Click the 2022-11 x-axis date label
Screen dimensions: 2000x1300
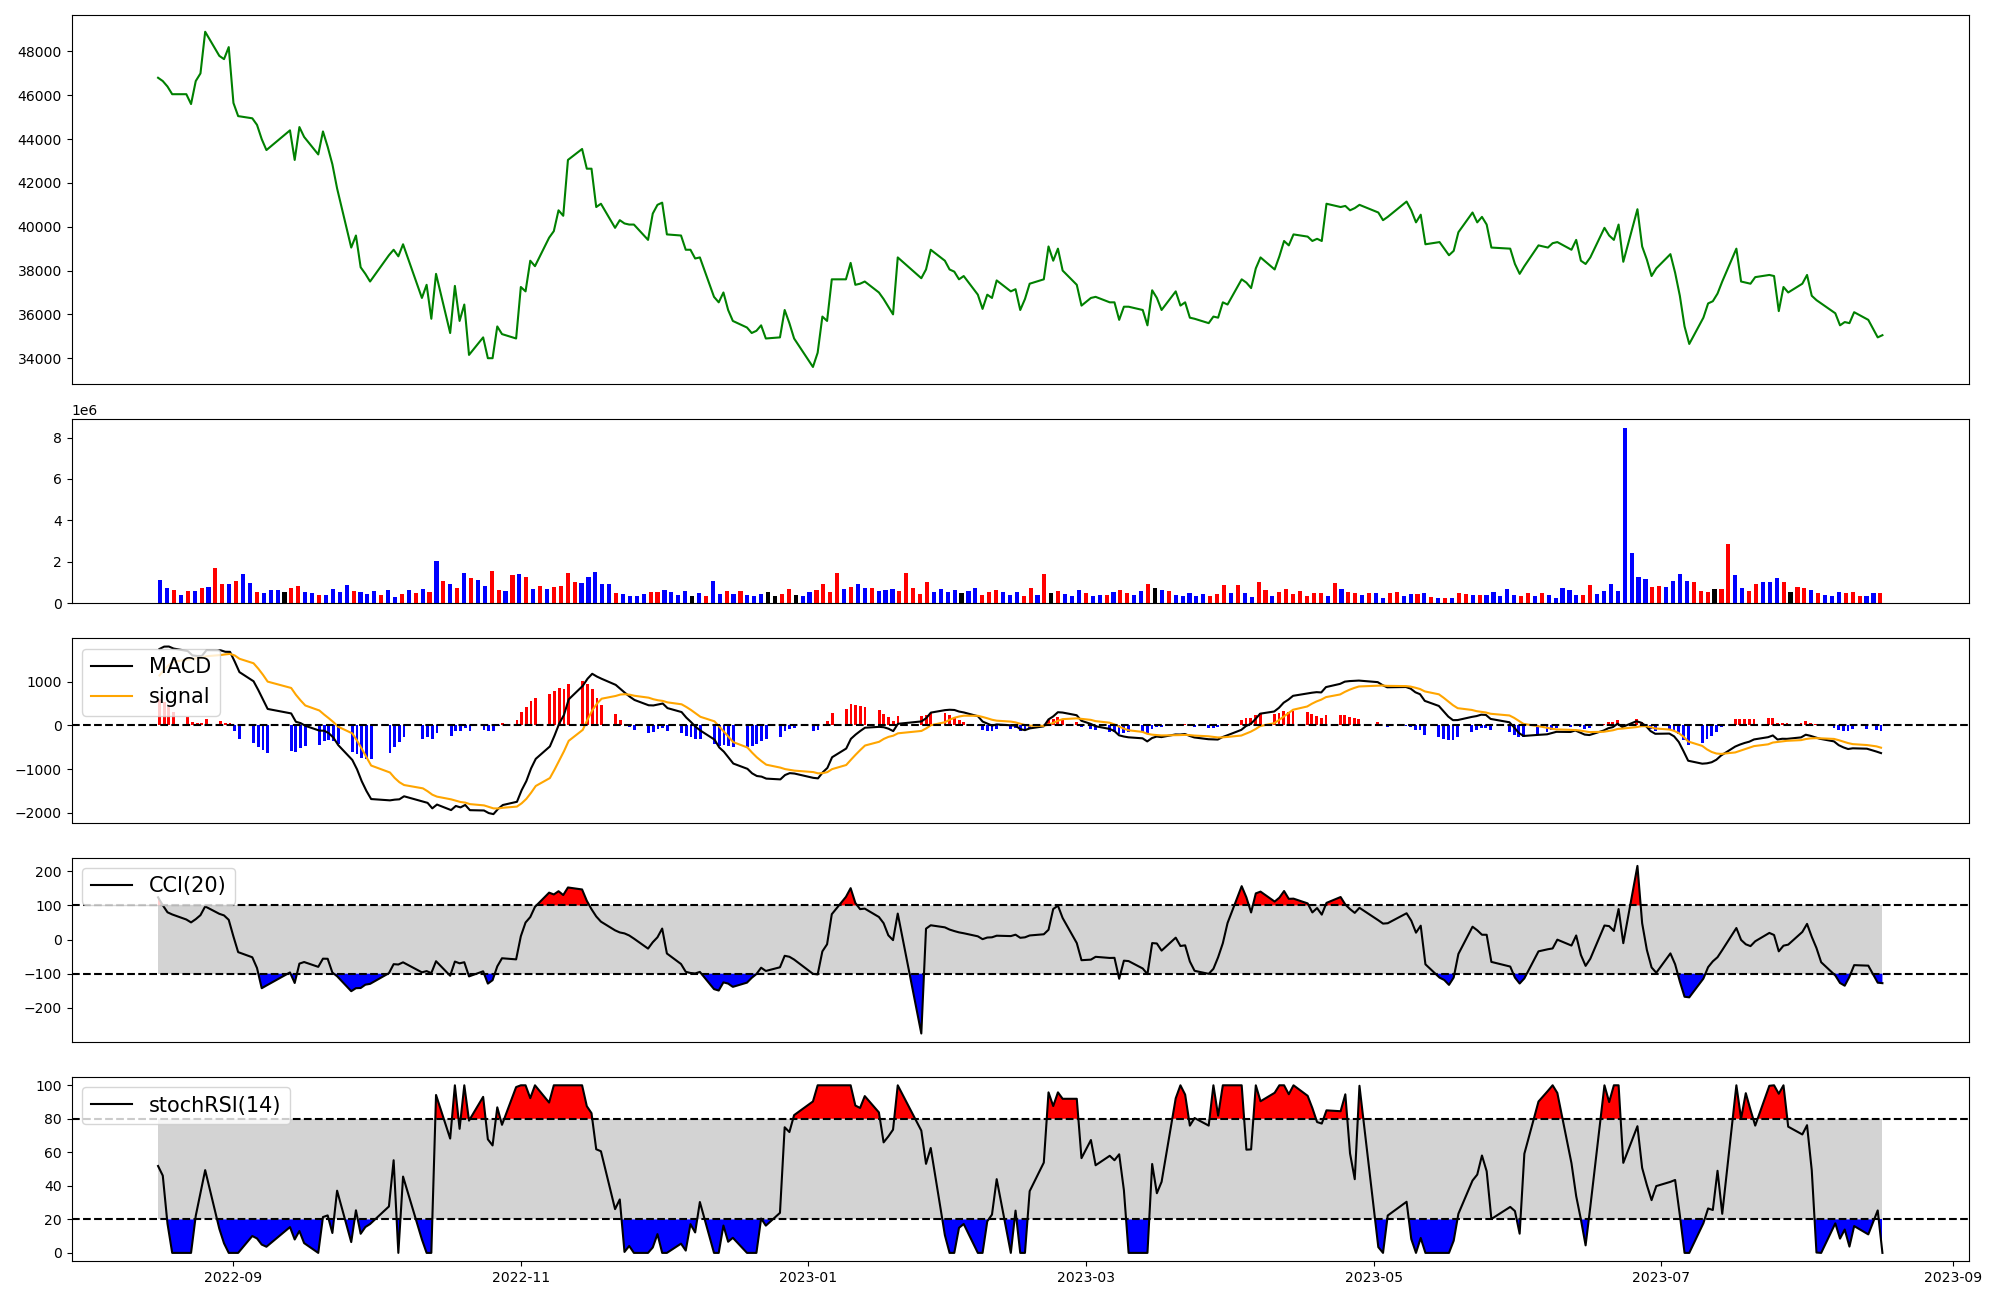click(x=520, y=1276)
